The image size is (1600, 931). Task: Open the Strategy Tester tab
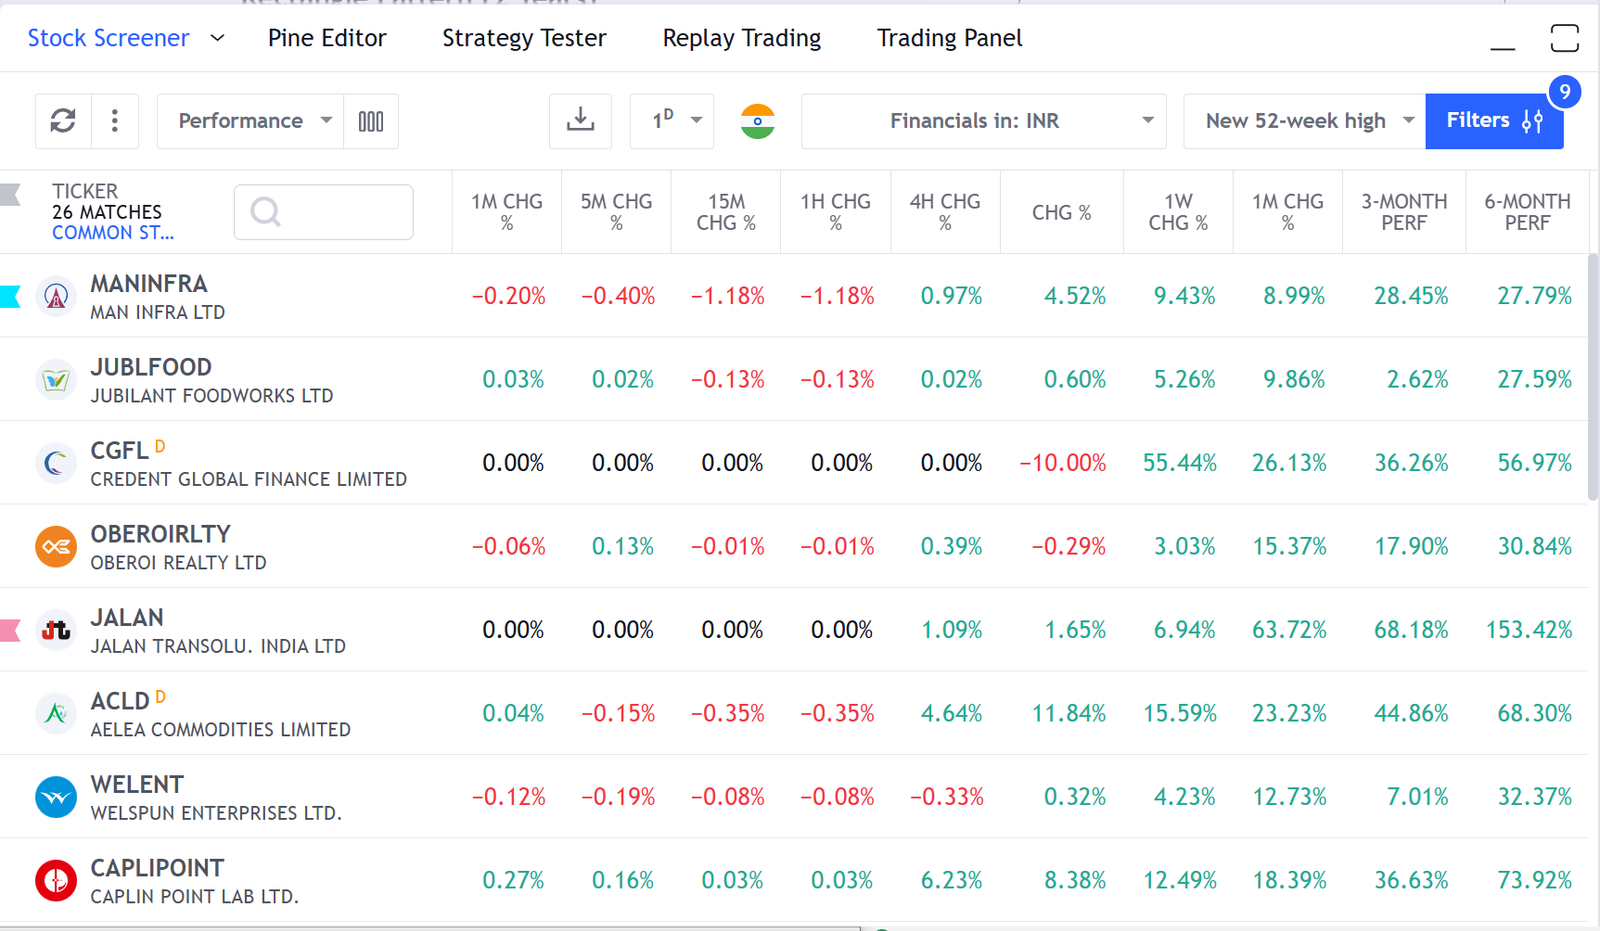(x=524, y=38)
